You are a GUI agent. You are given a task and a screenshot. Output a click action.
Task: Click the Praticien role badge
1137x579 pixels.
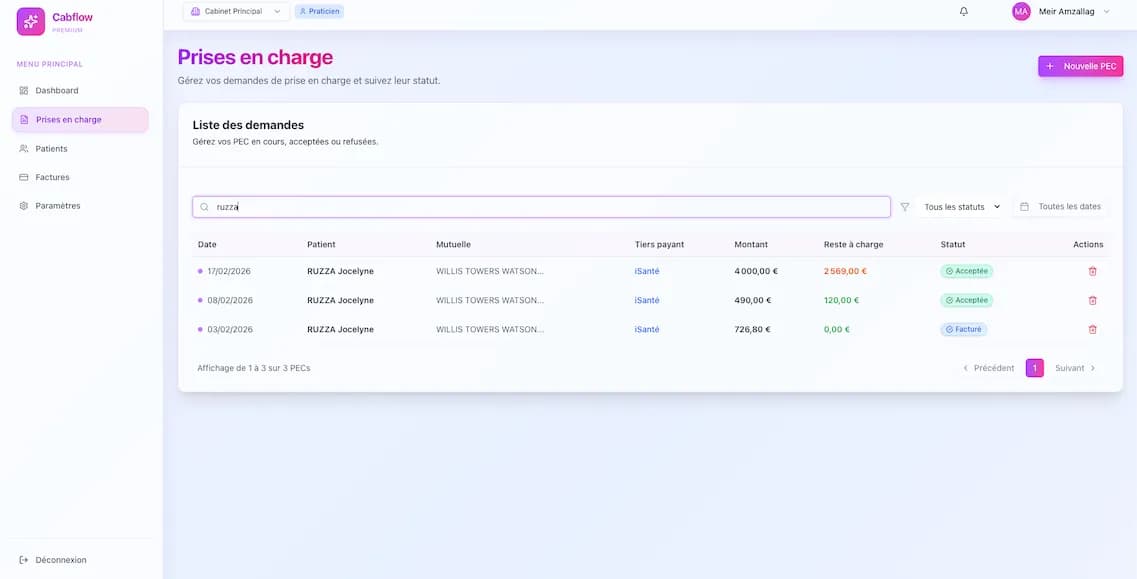[319, 12]
